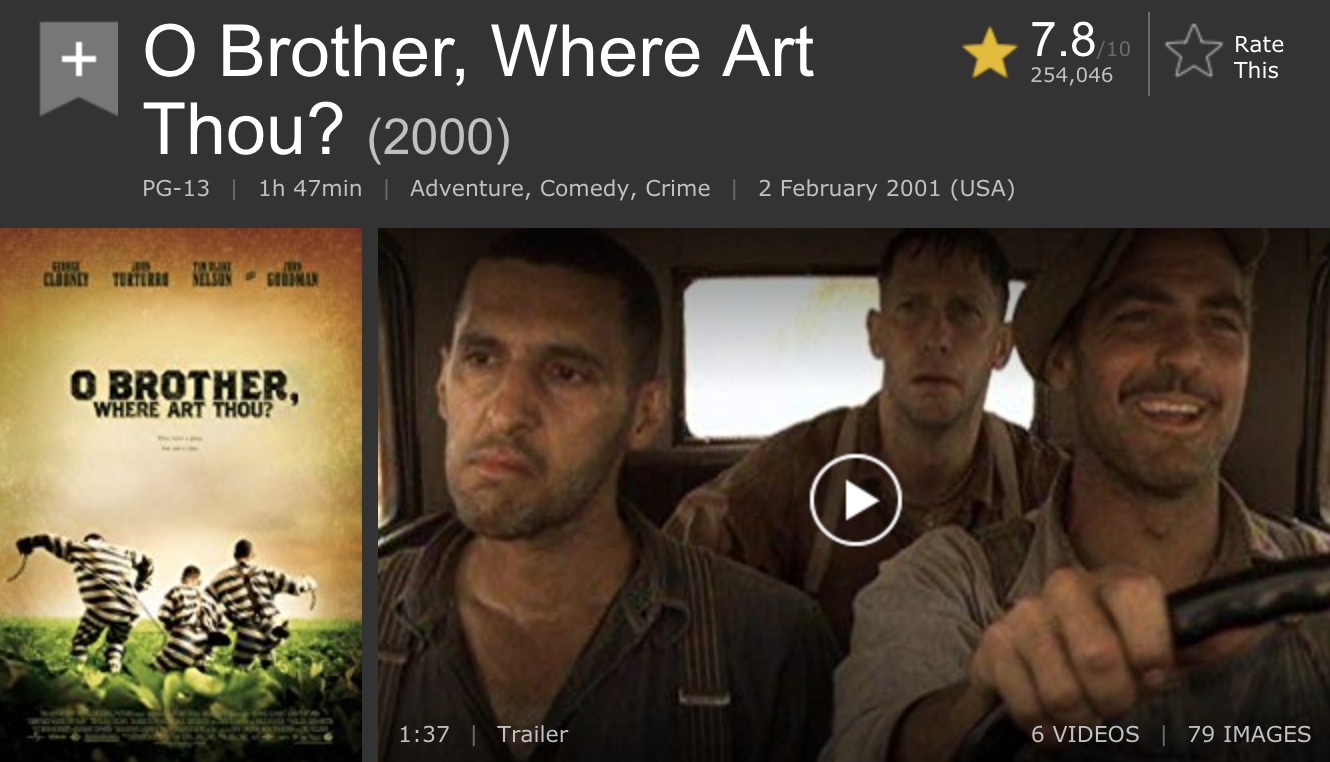Click the Rate This label

click(x=1258, y=57)
